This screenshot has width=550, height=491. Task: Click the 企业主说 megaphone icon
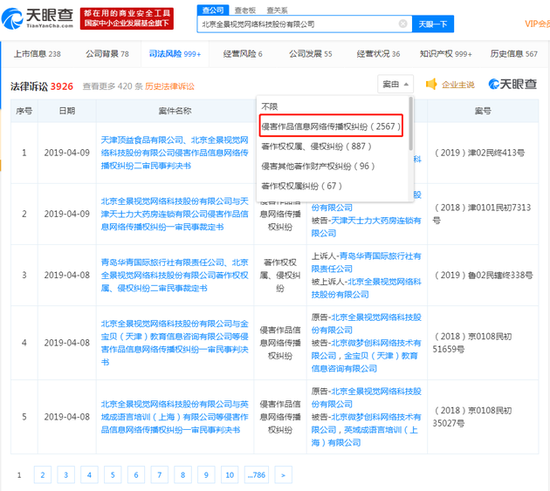tap(431, 84)
